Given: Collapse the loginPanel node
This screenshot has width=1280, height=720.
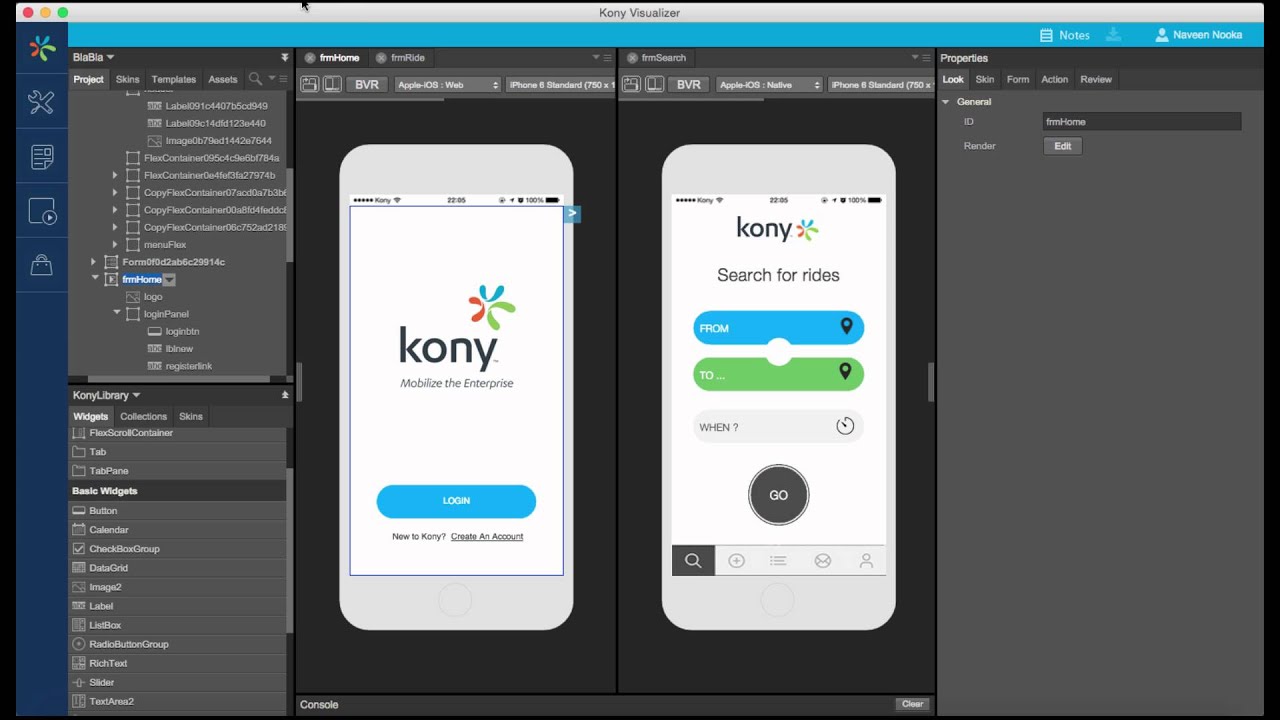Looking at the screenshot, I should tap(117, 314).
